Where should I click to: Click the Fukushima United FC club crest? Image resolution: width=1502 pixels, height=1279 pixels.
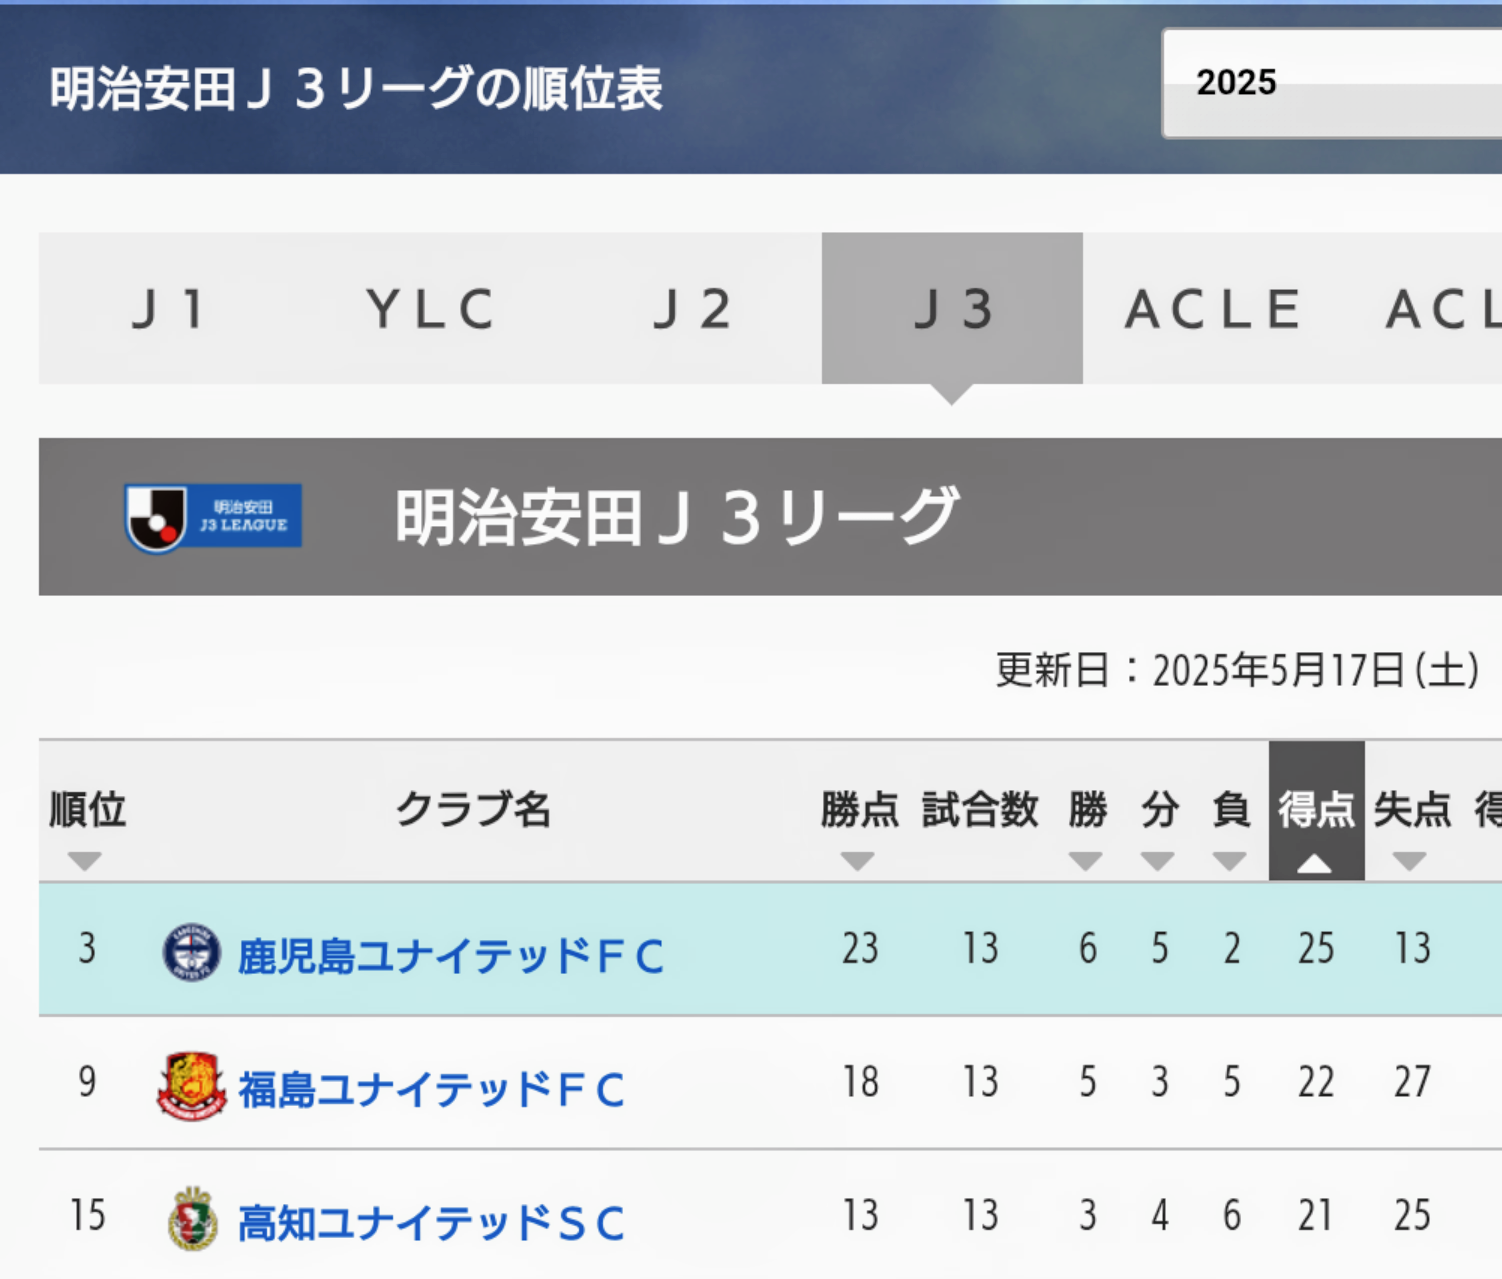(x=191, y=1086)
